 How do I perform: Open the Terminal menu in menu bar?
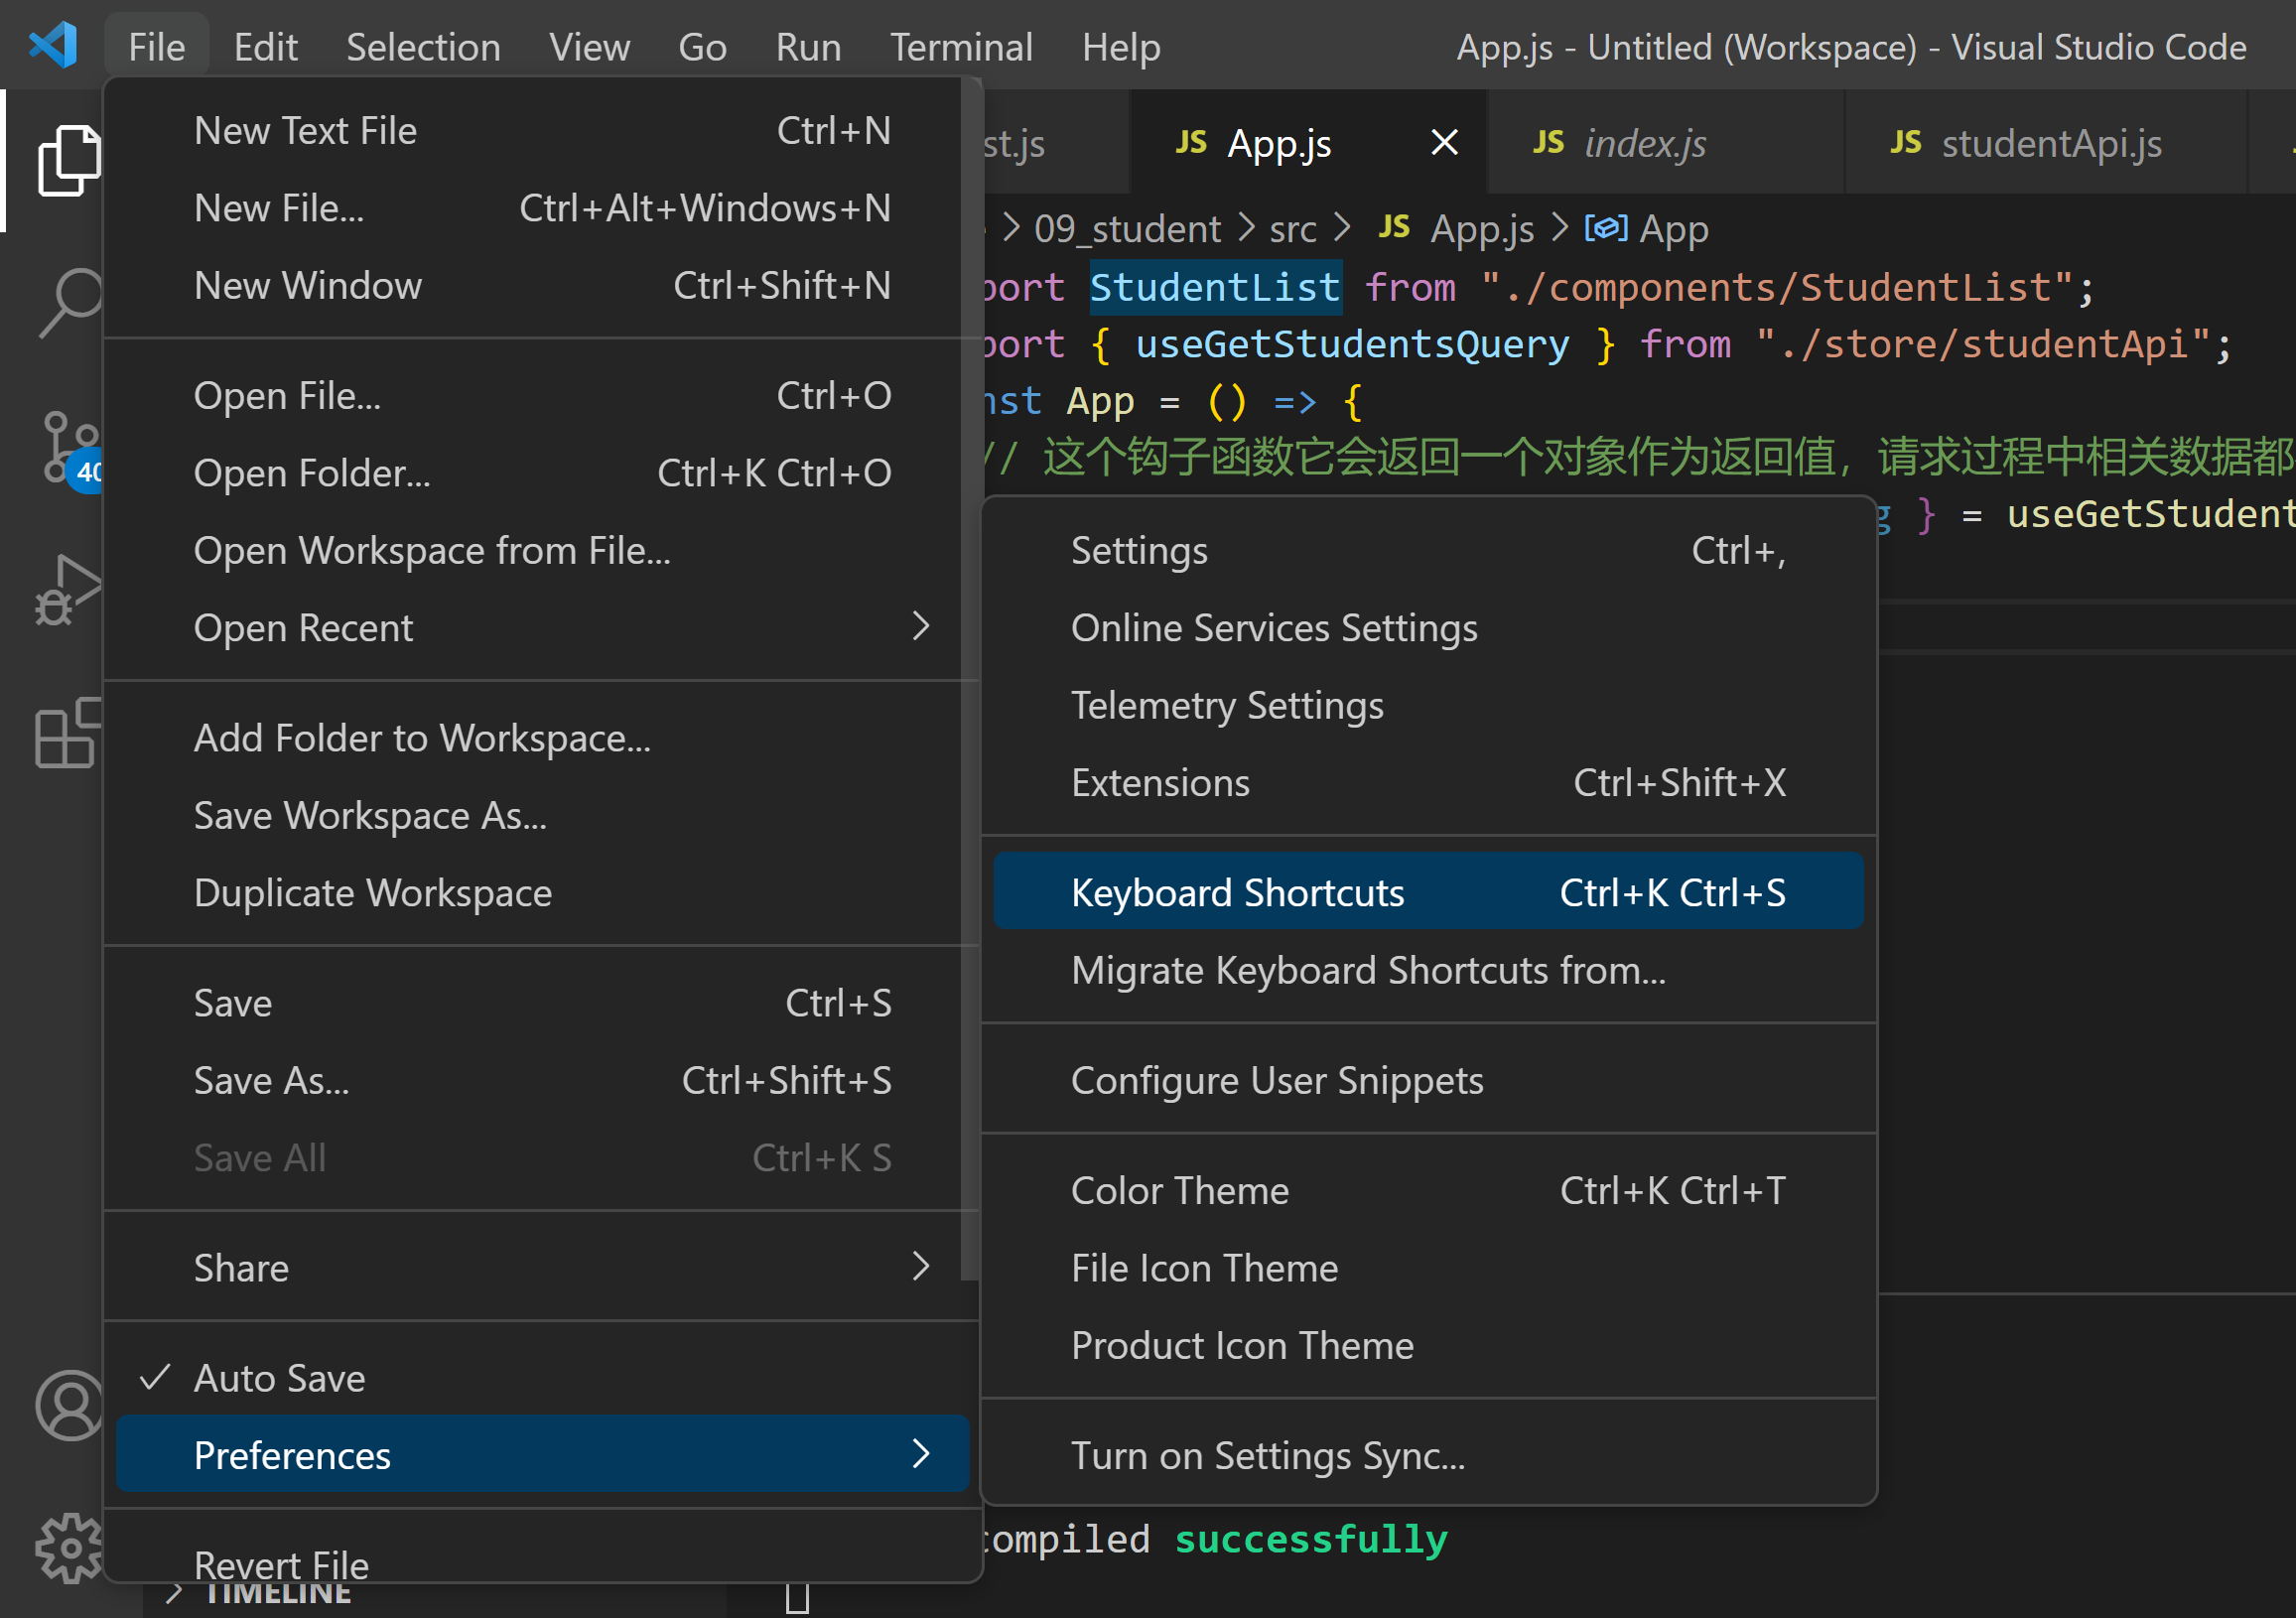click(960, 47)
